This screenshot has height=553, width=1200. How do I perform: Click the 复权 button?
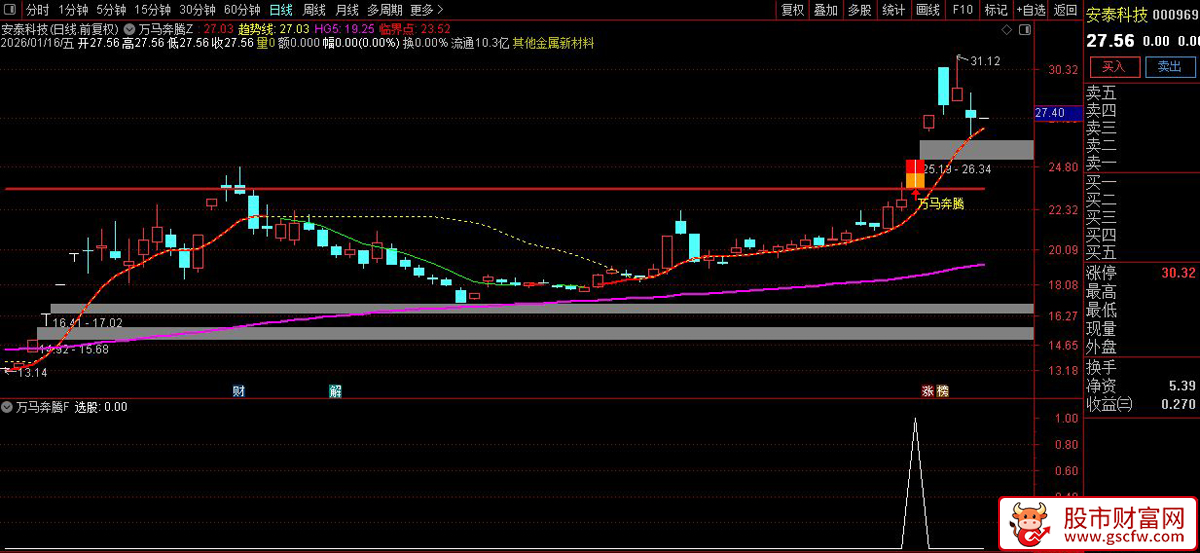792,10
